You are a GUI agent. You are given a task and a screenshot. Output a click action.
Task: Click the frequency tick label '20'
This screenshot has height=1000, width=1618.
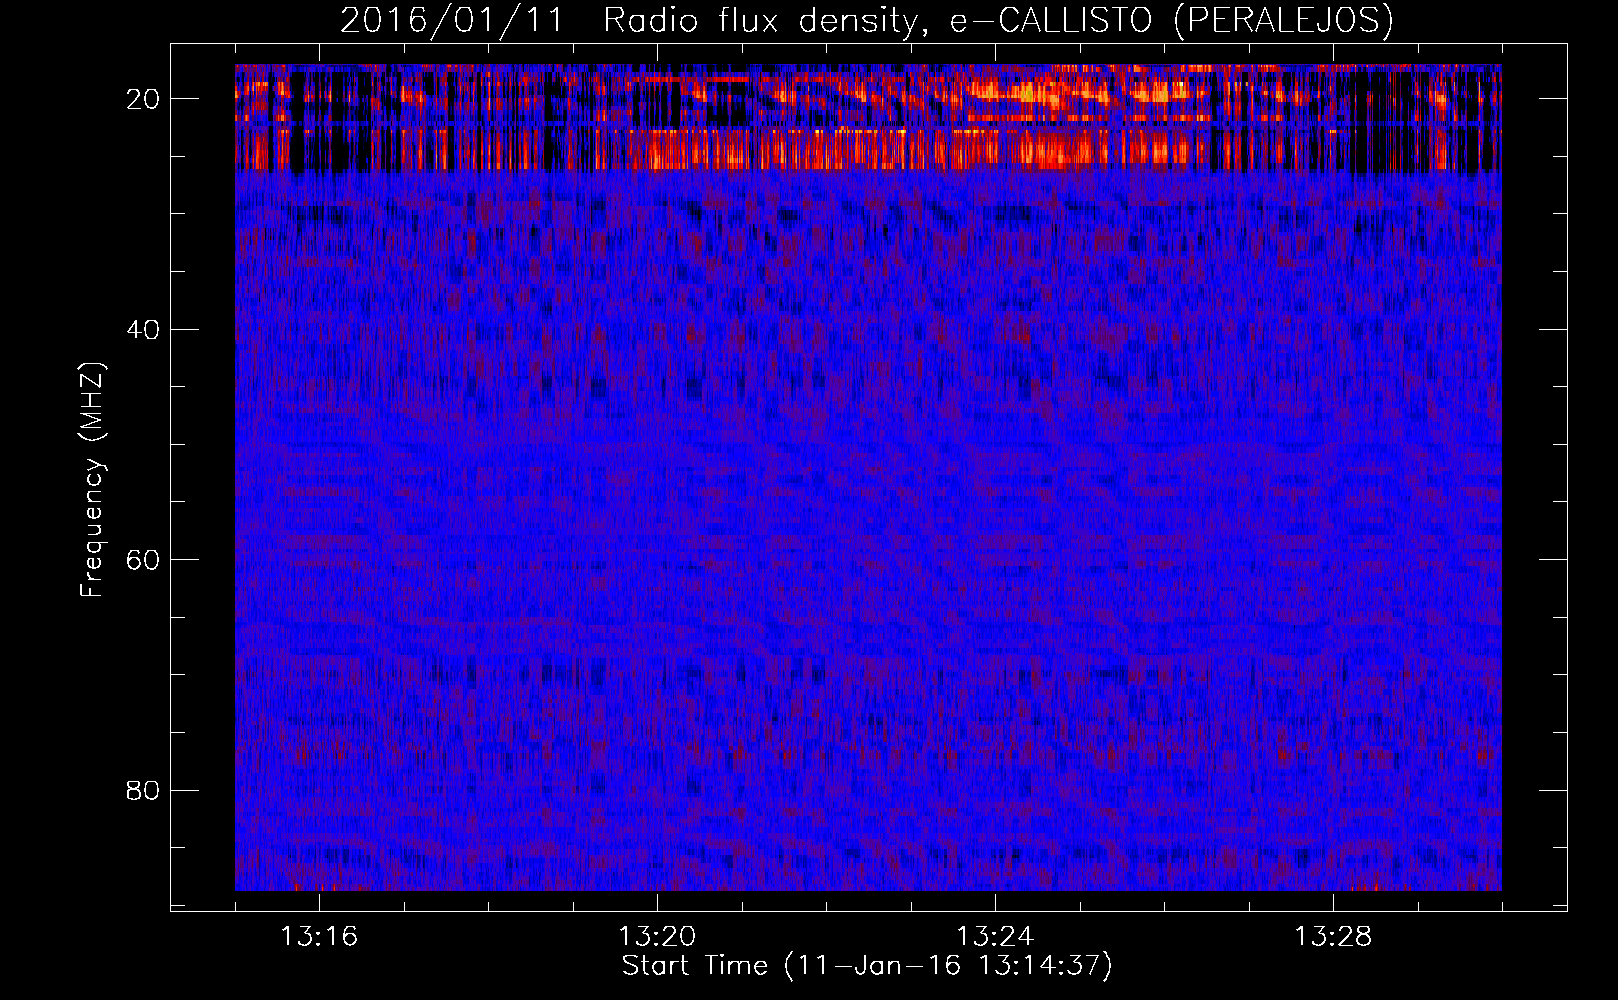[x=144, y=99]
